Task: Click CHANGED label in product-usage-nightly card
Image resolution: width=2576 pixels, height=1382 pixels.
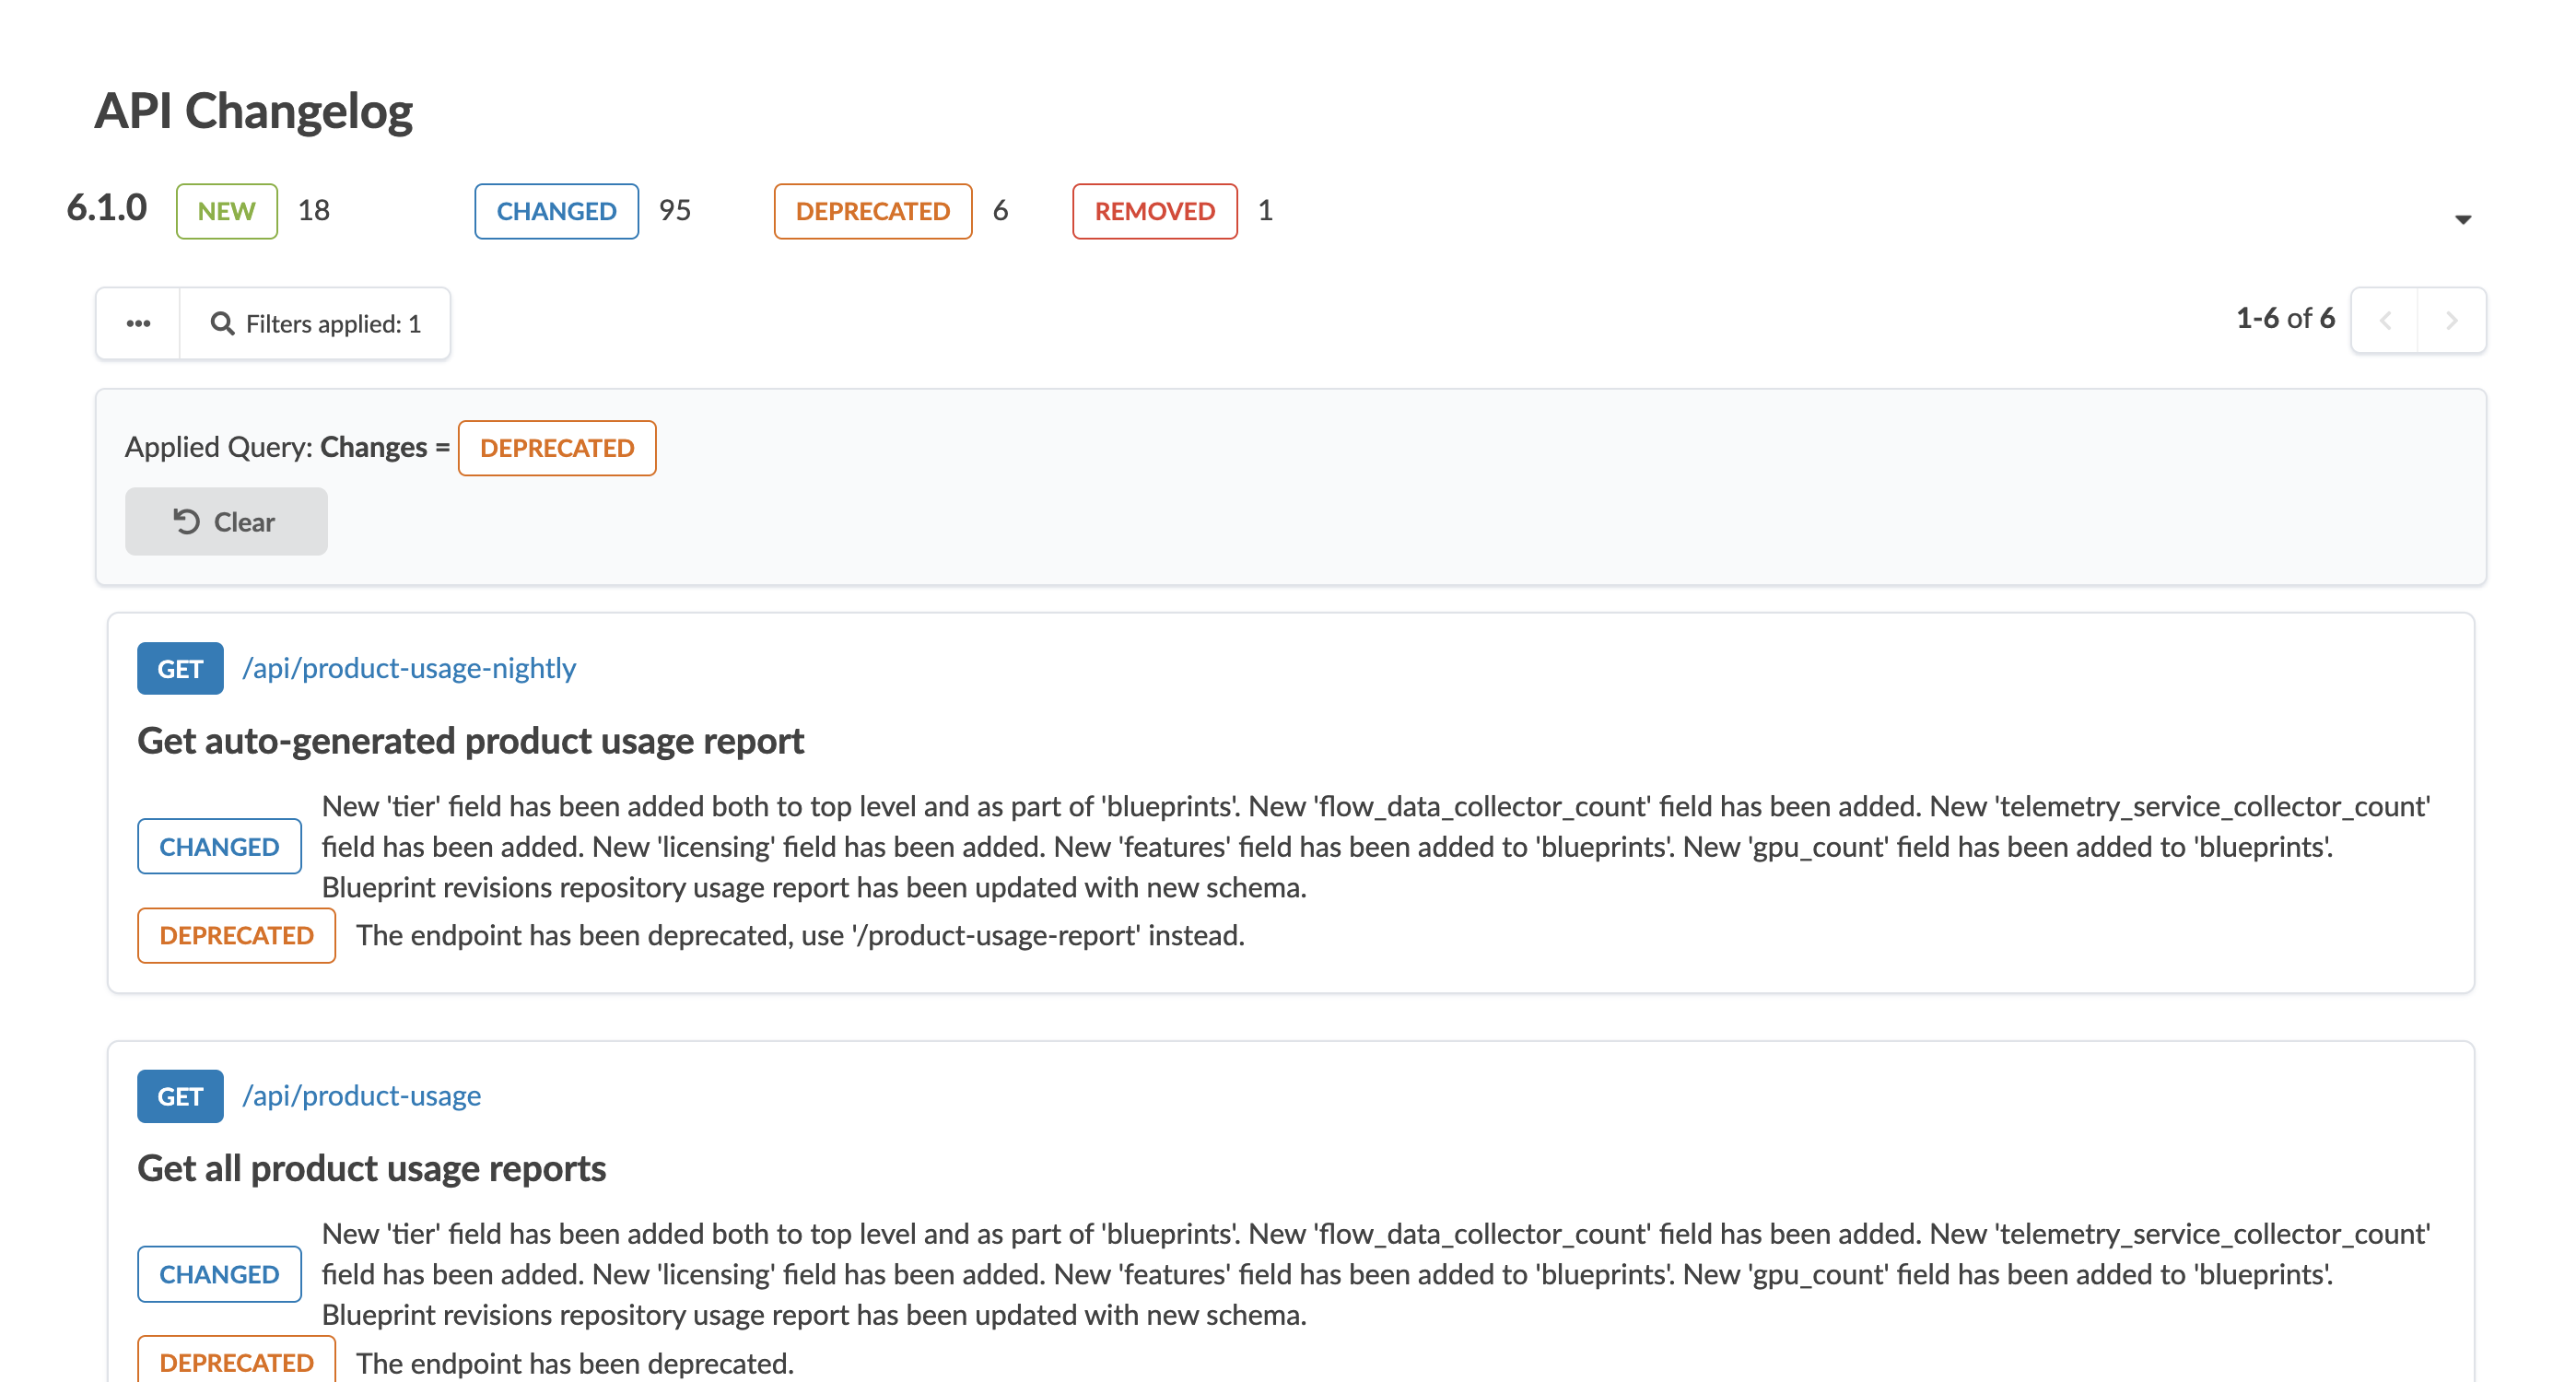Action: click(x=219, y=846)
